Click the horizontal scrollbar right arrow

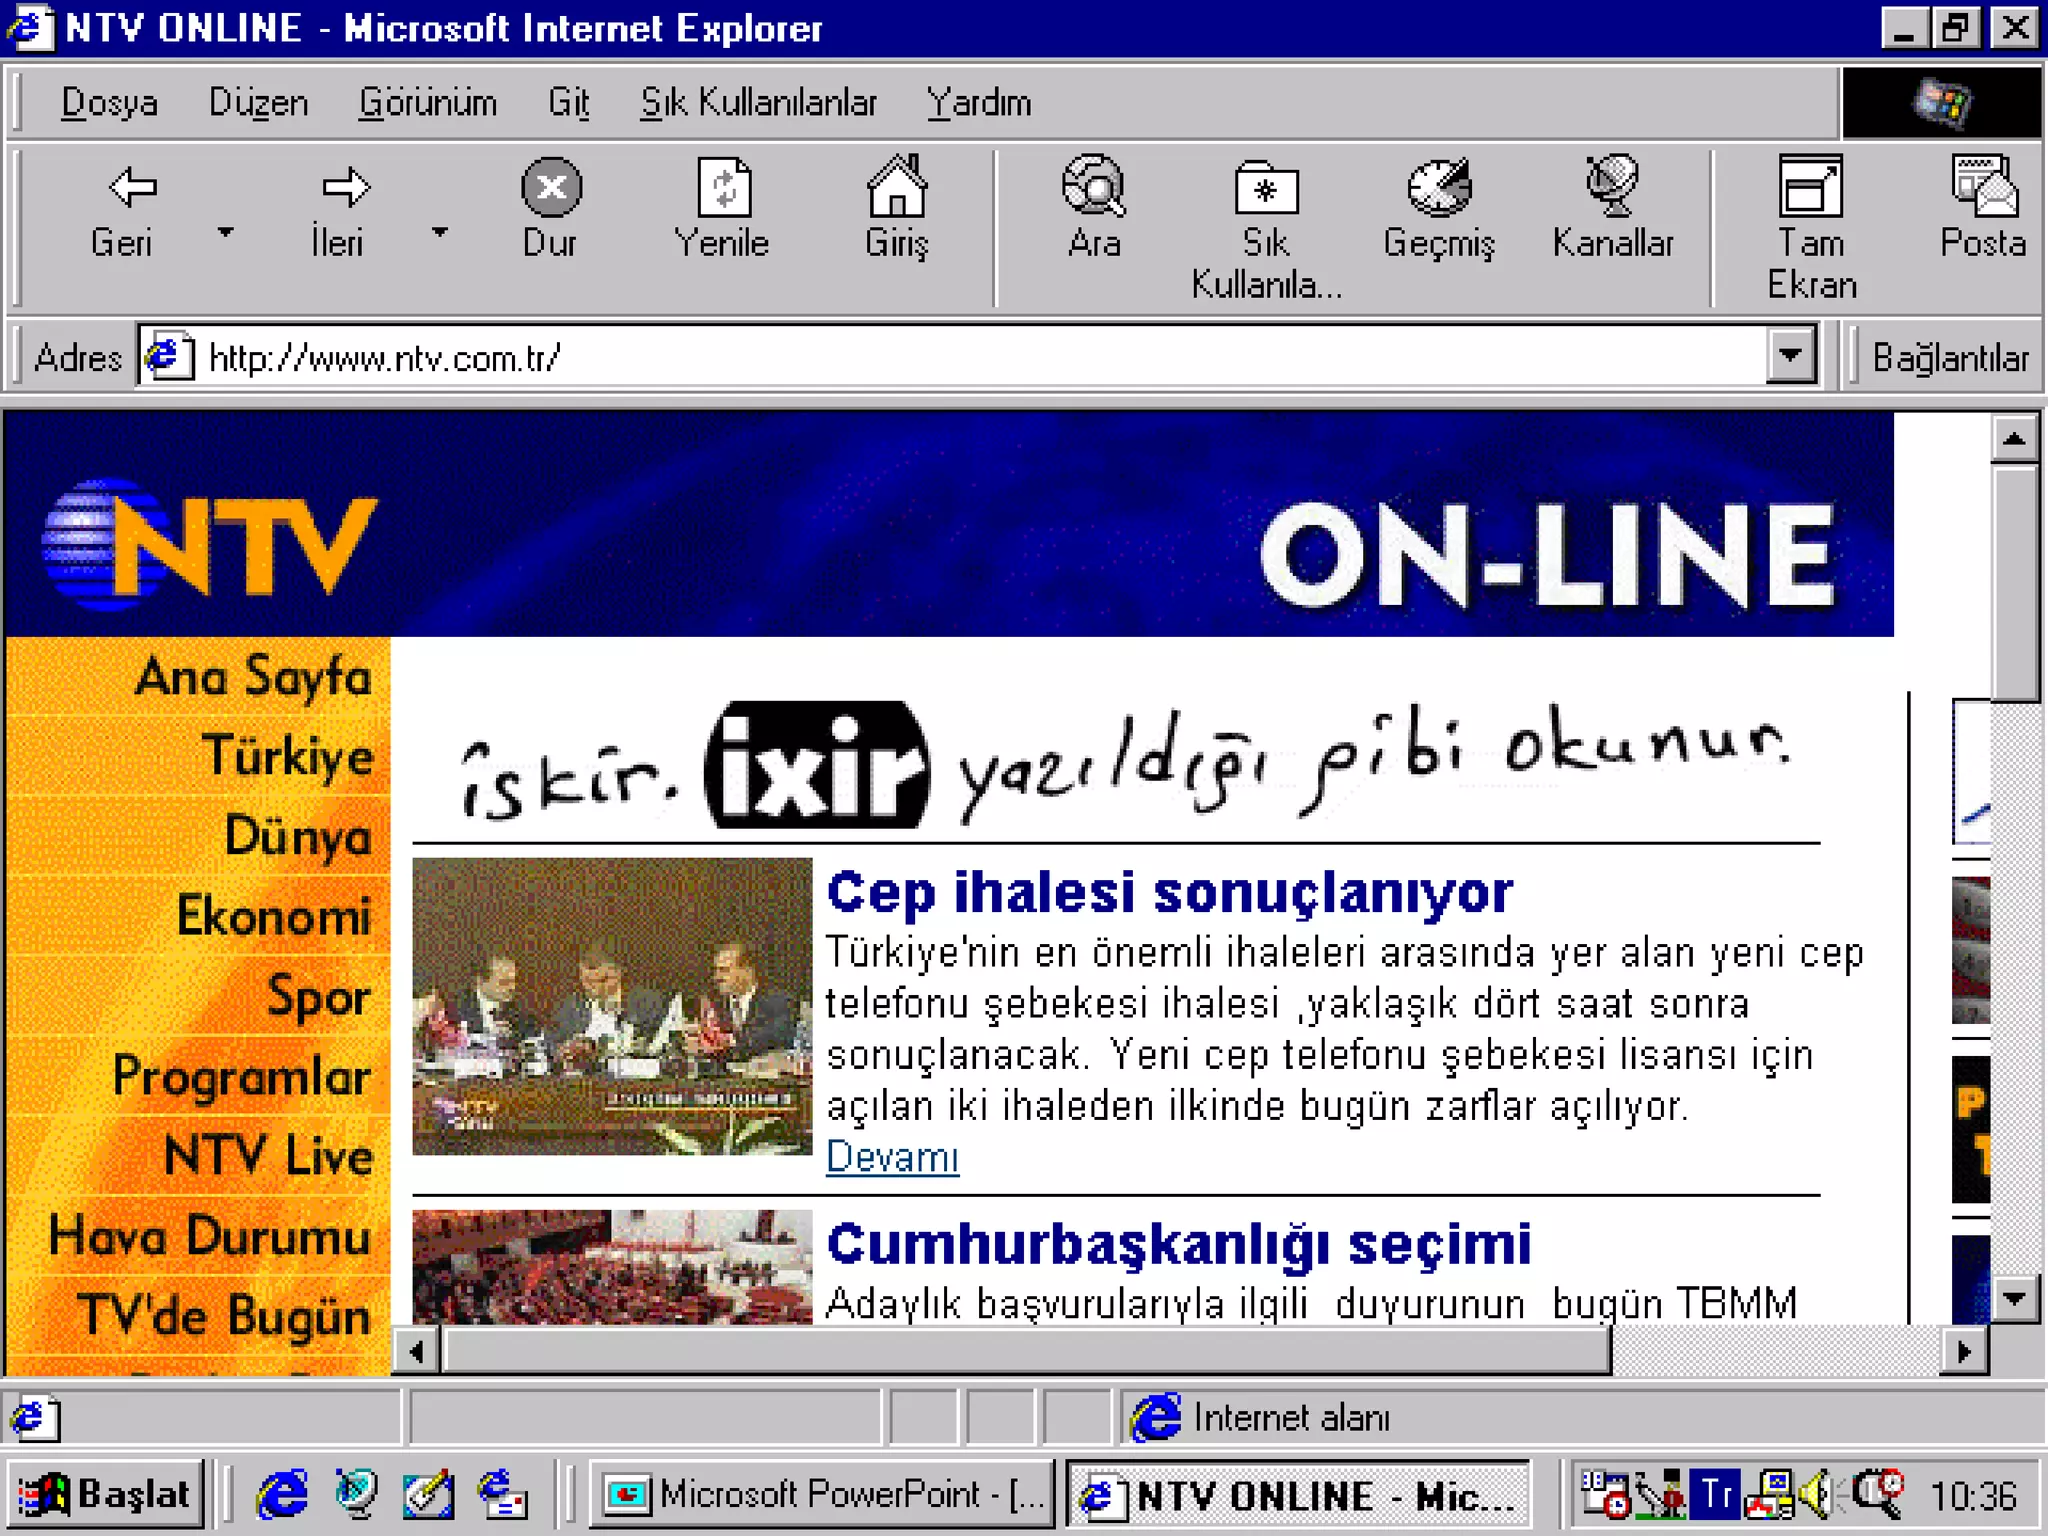point(1964,1352)
